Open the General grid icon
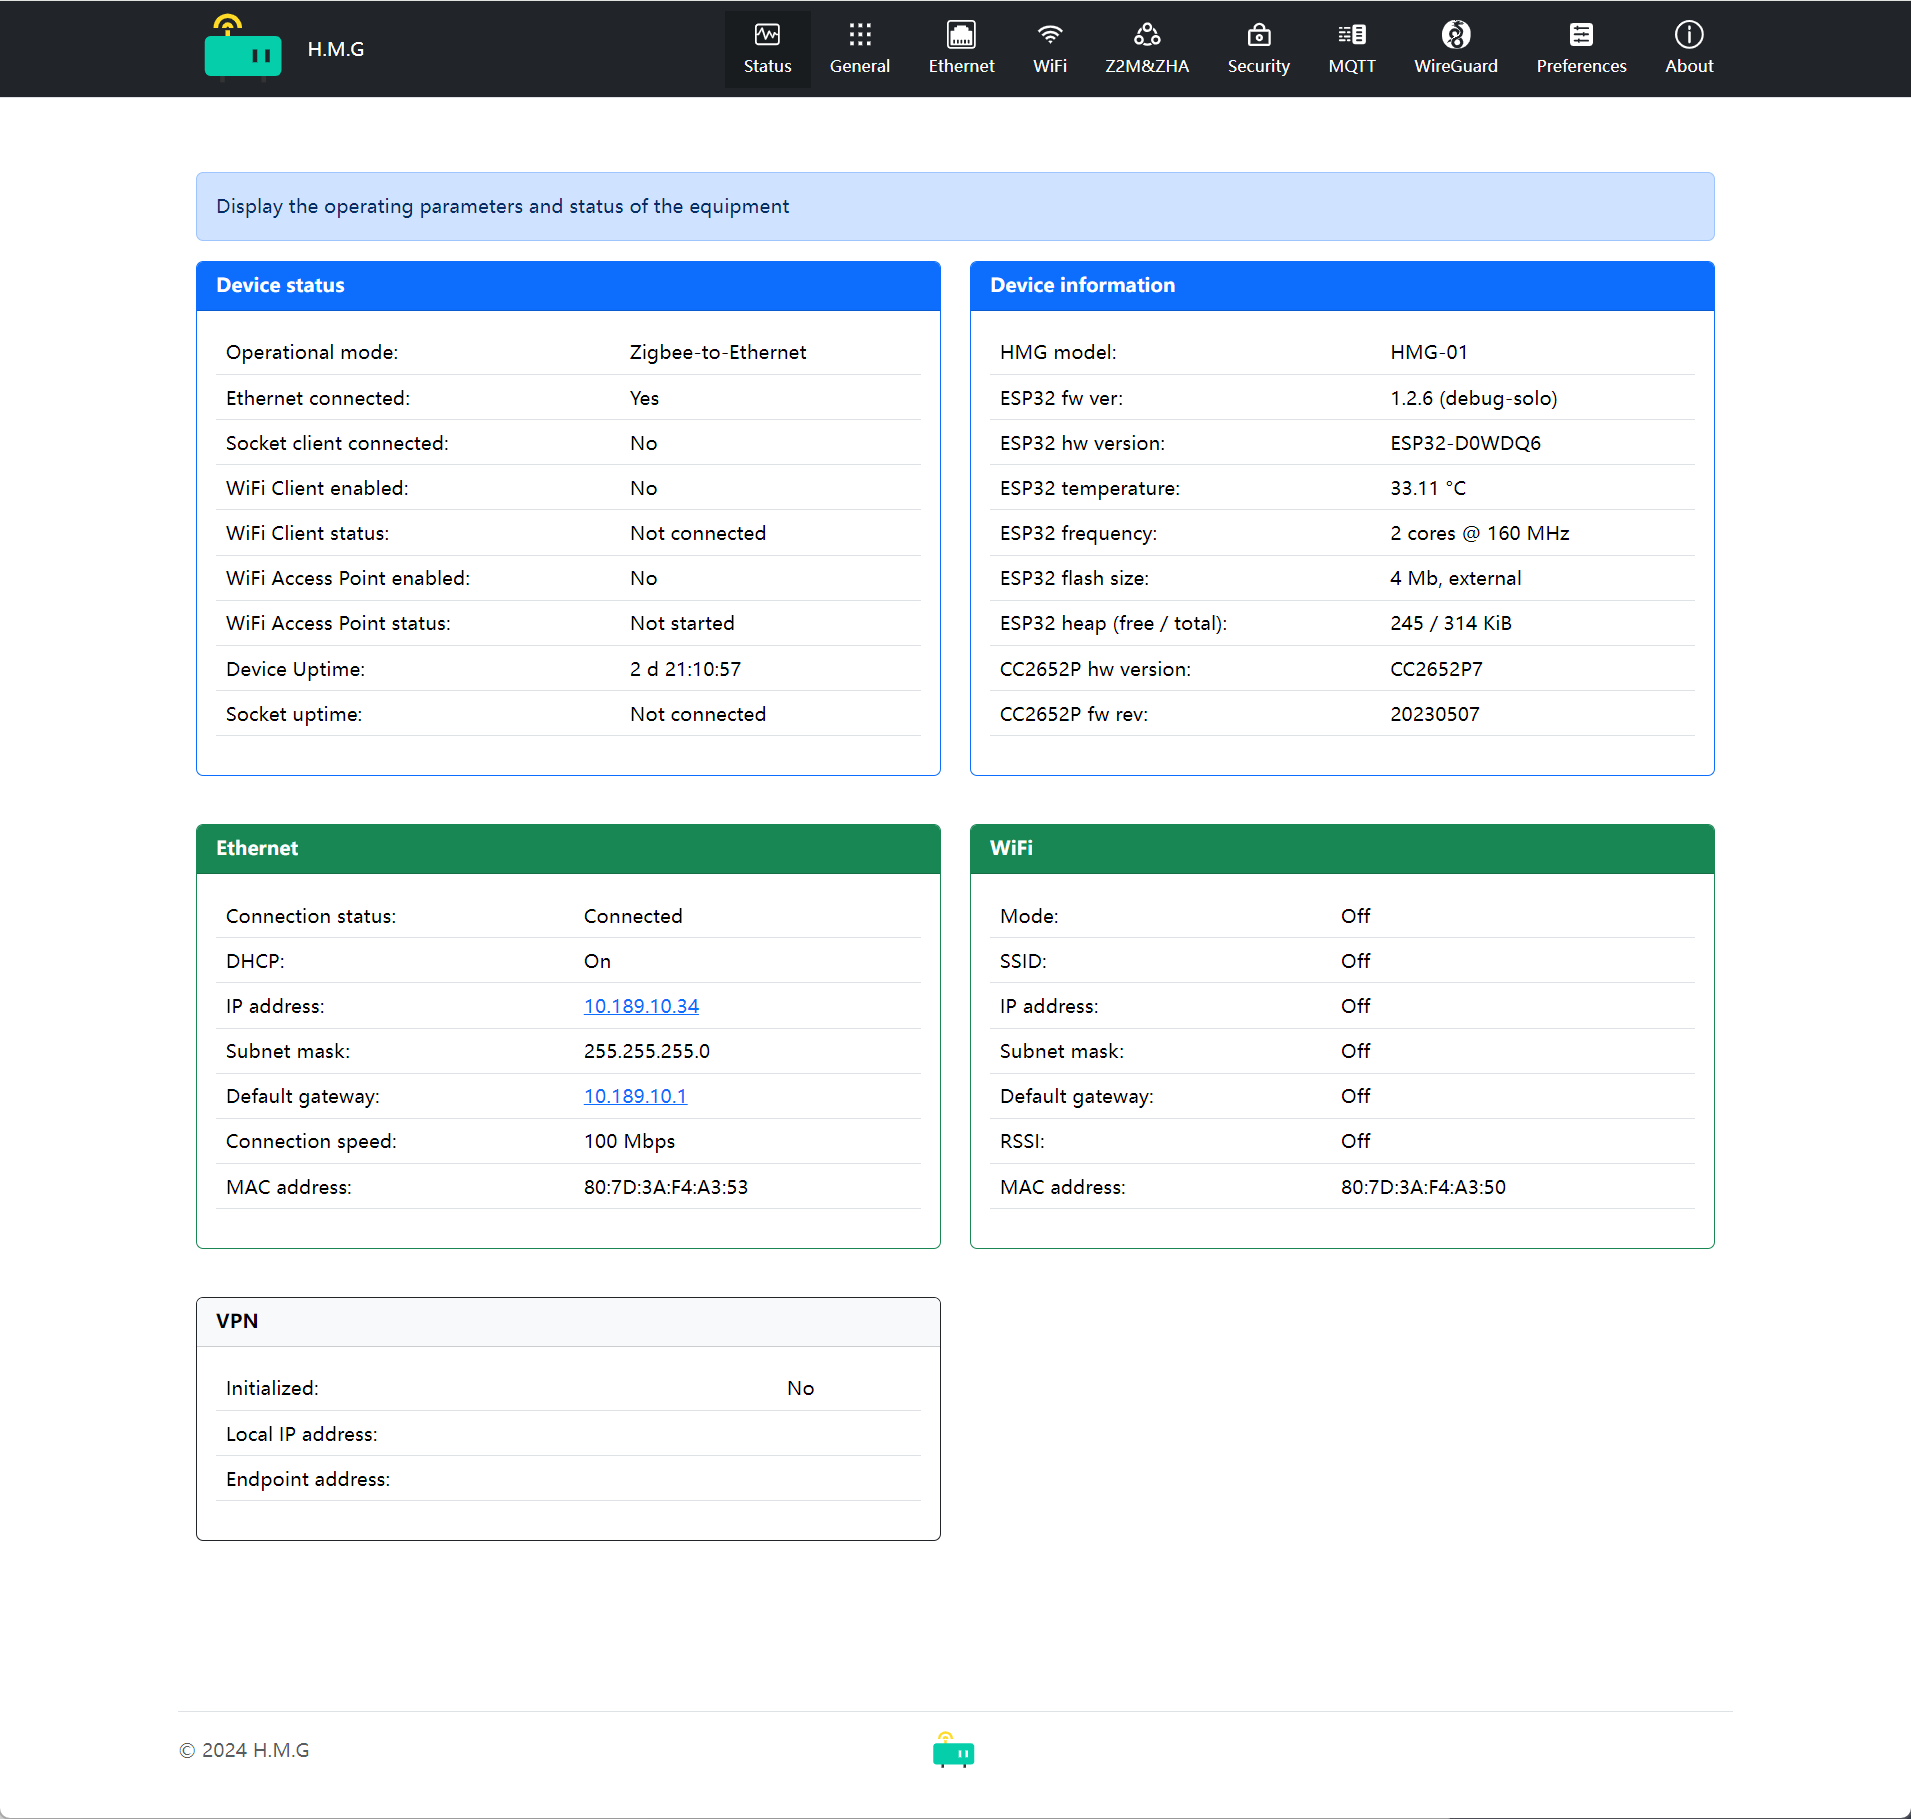 coord(859,35)
